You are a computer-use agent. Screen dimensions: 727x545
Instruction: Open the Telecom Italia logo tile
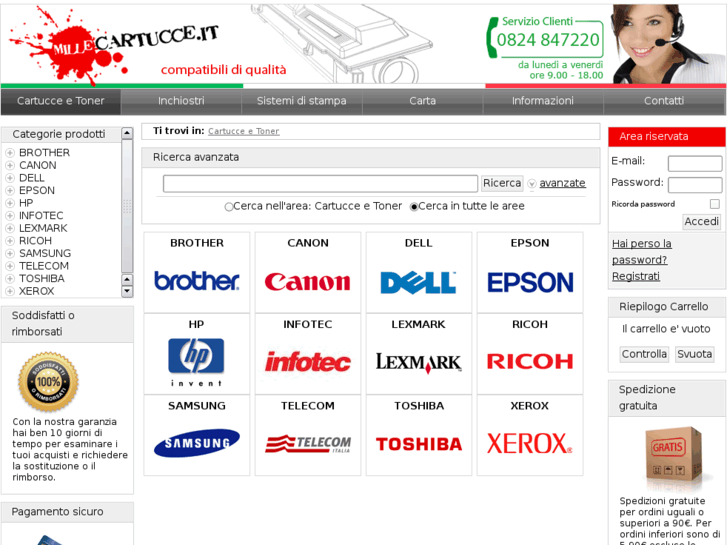(307, 444)
